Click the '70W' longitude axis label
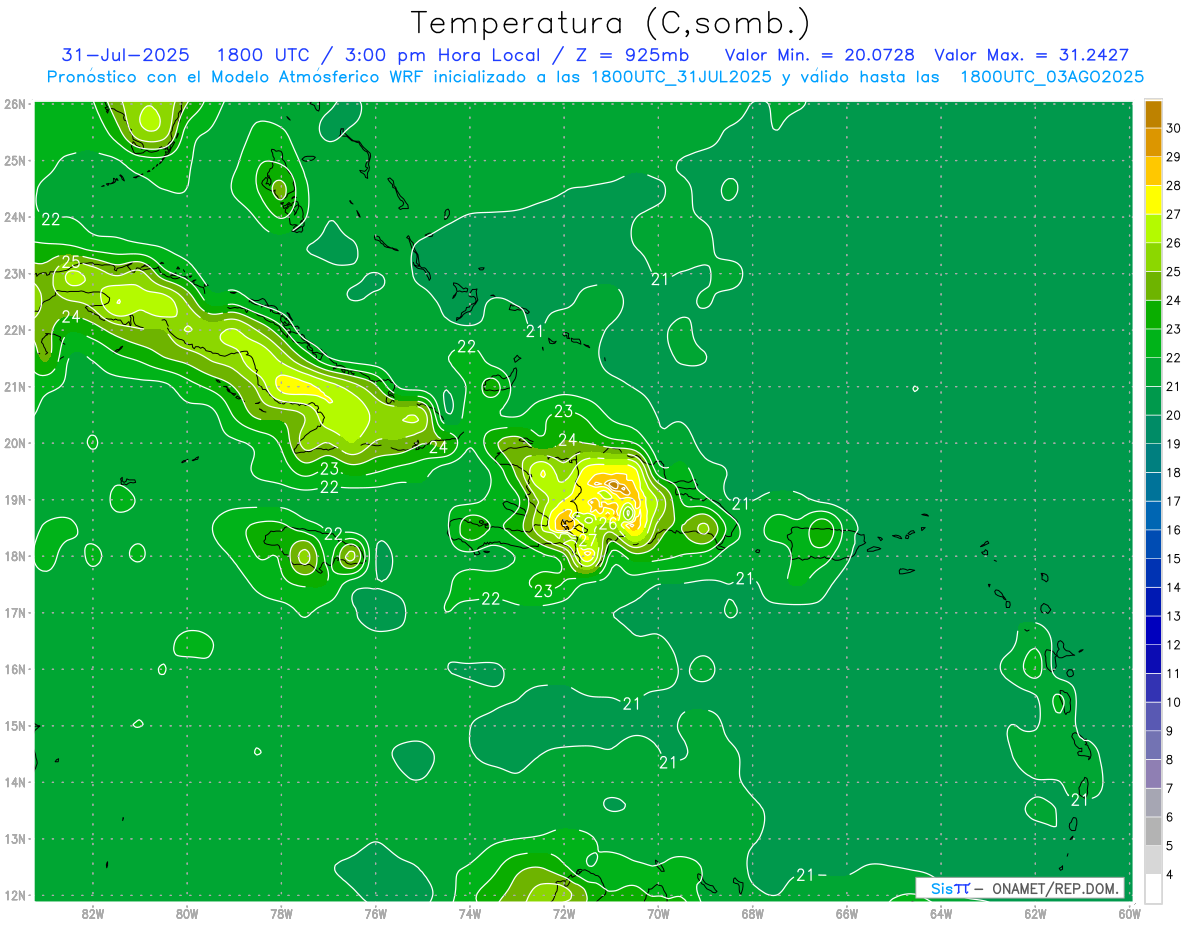The width and height of the screenshot is (1200, 927). click(x=658, y=912)
